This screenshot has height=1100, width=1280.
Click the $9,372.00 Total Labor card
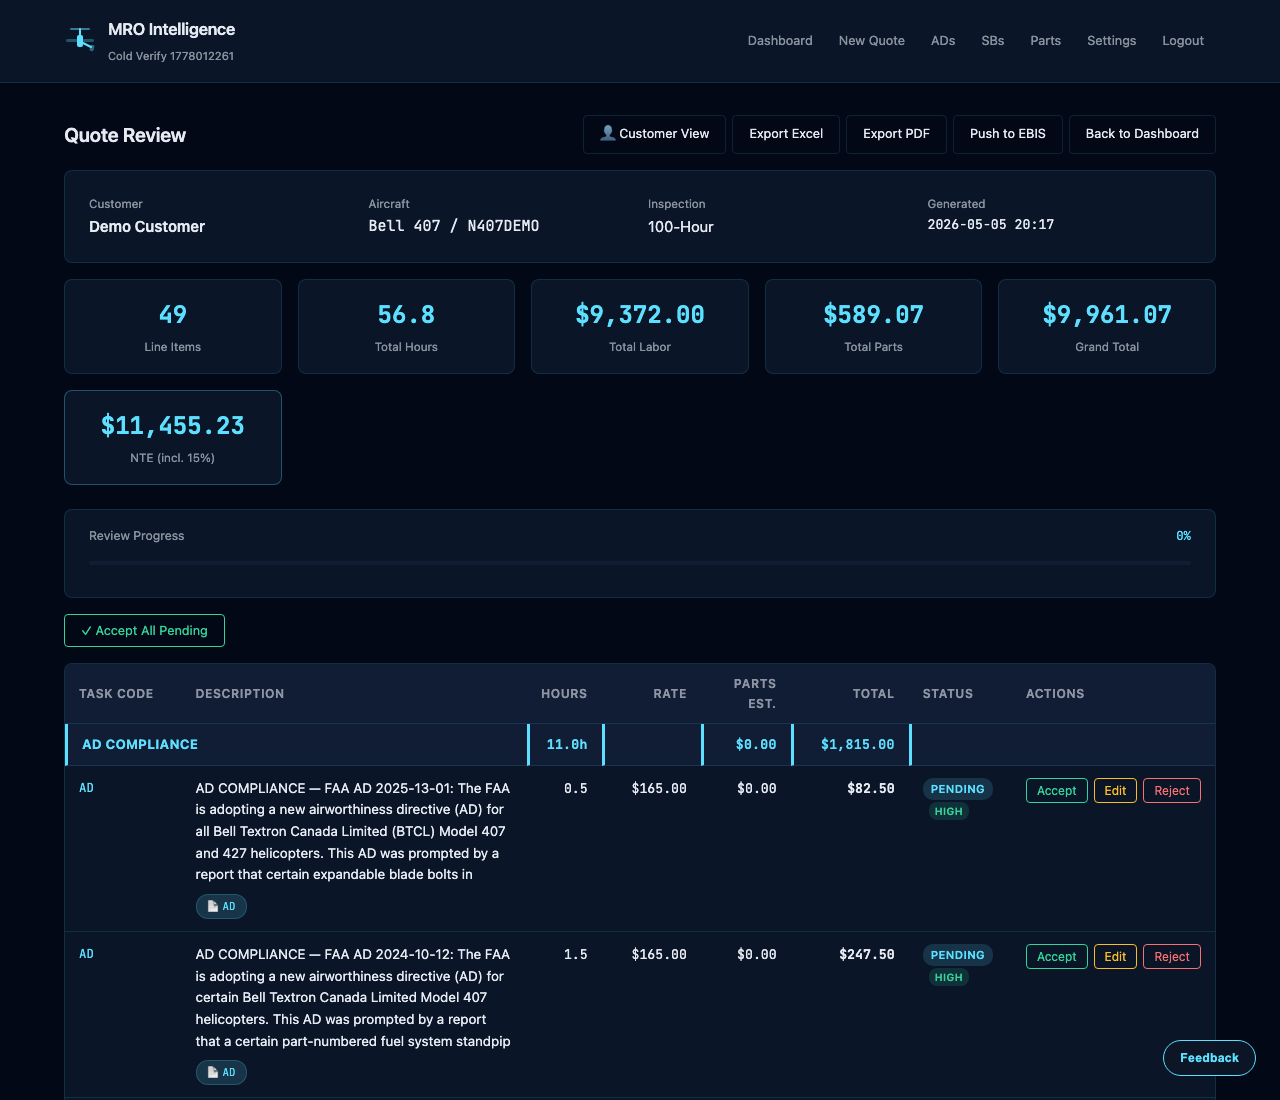pos(640,327)
